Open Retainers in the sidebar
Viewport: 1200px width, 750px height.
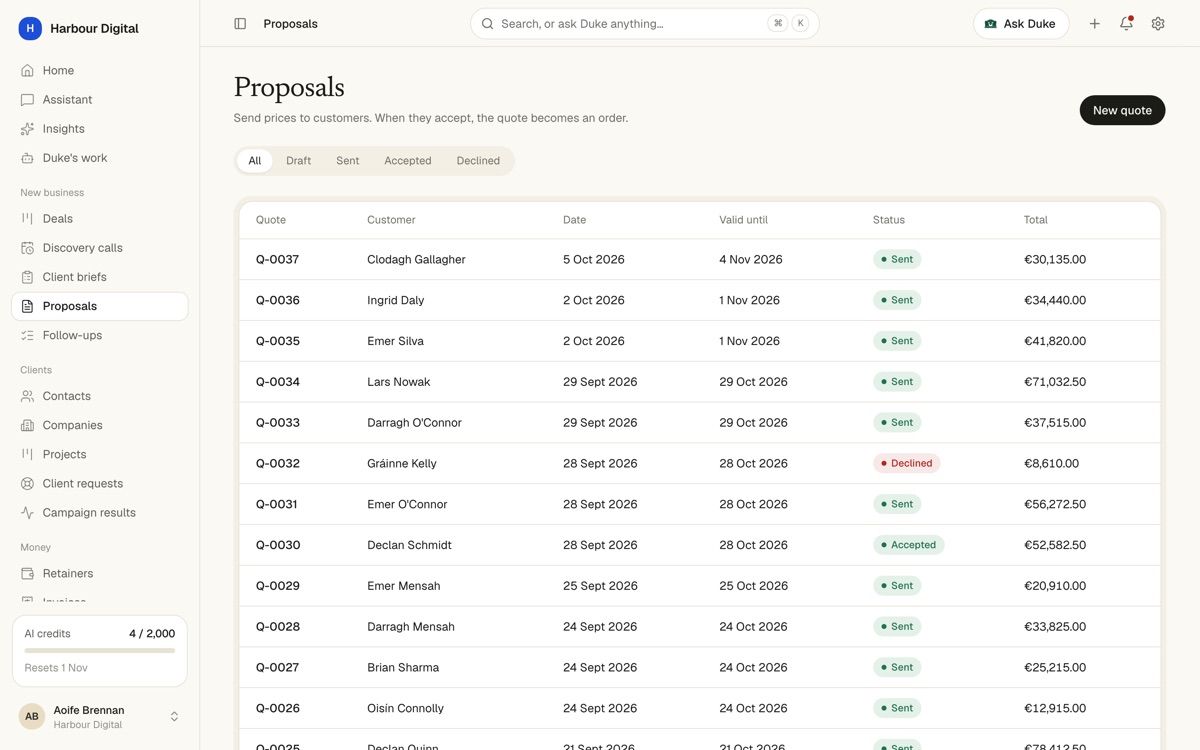[100, 573]
